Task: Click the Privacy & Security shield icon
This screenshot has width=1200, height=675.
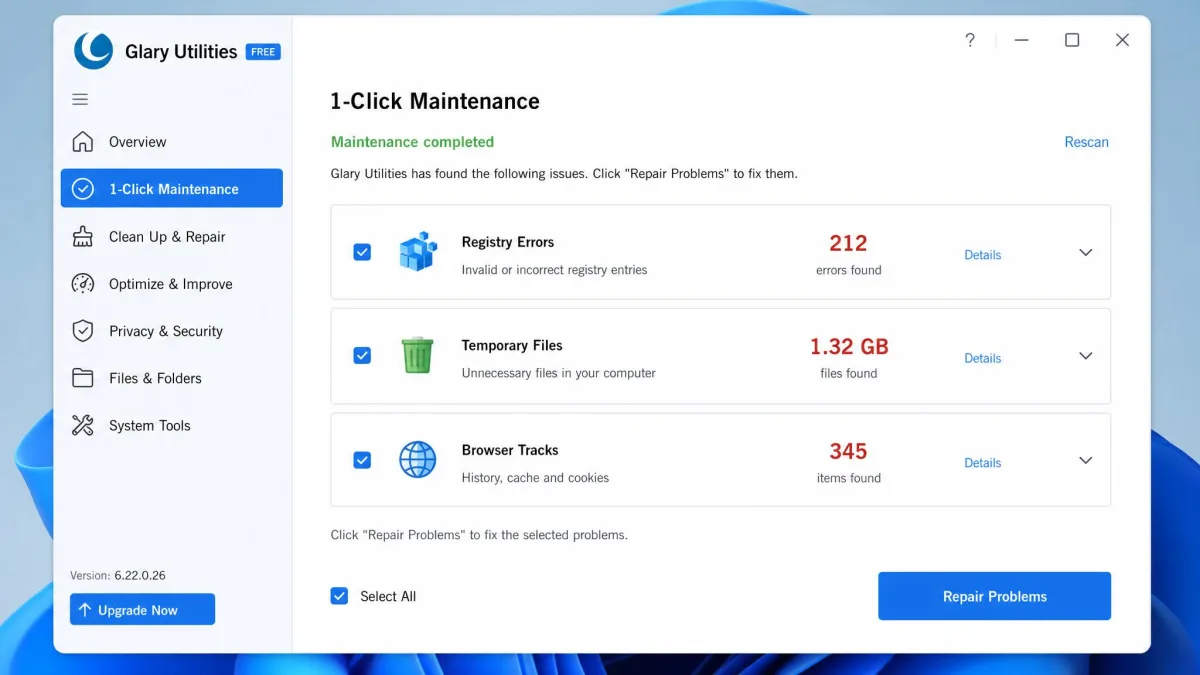Action: [x=83, y=330]
